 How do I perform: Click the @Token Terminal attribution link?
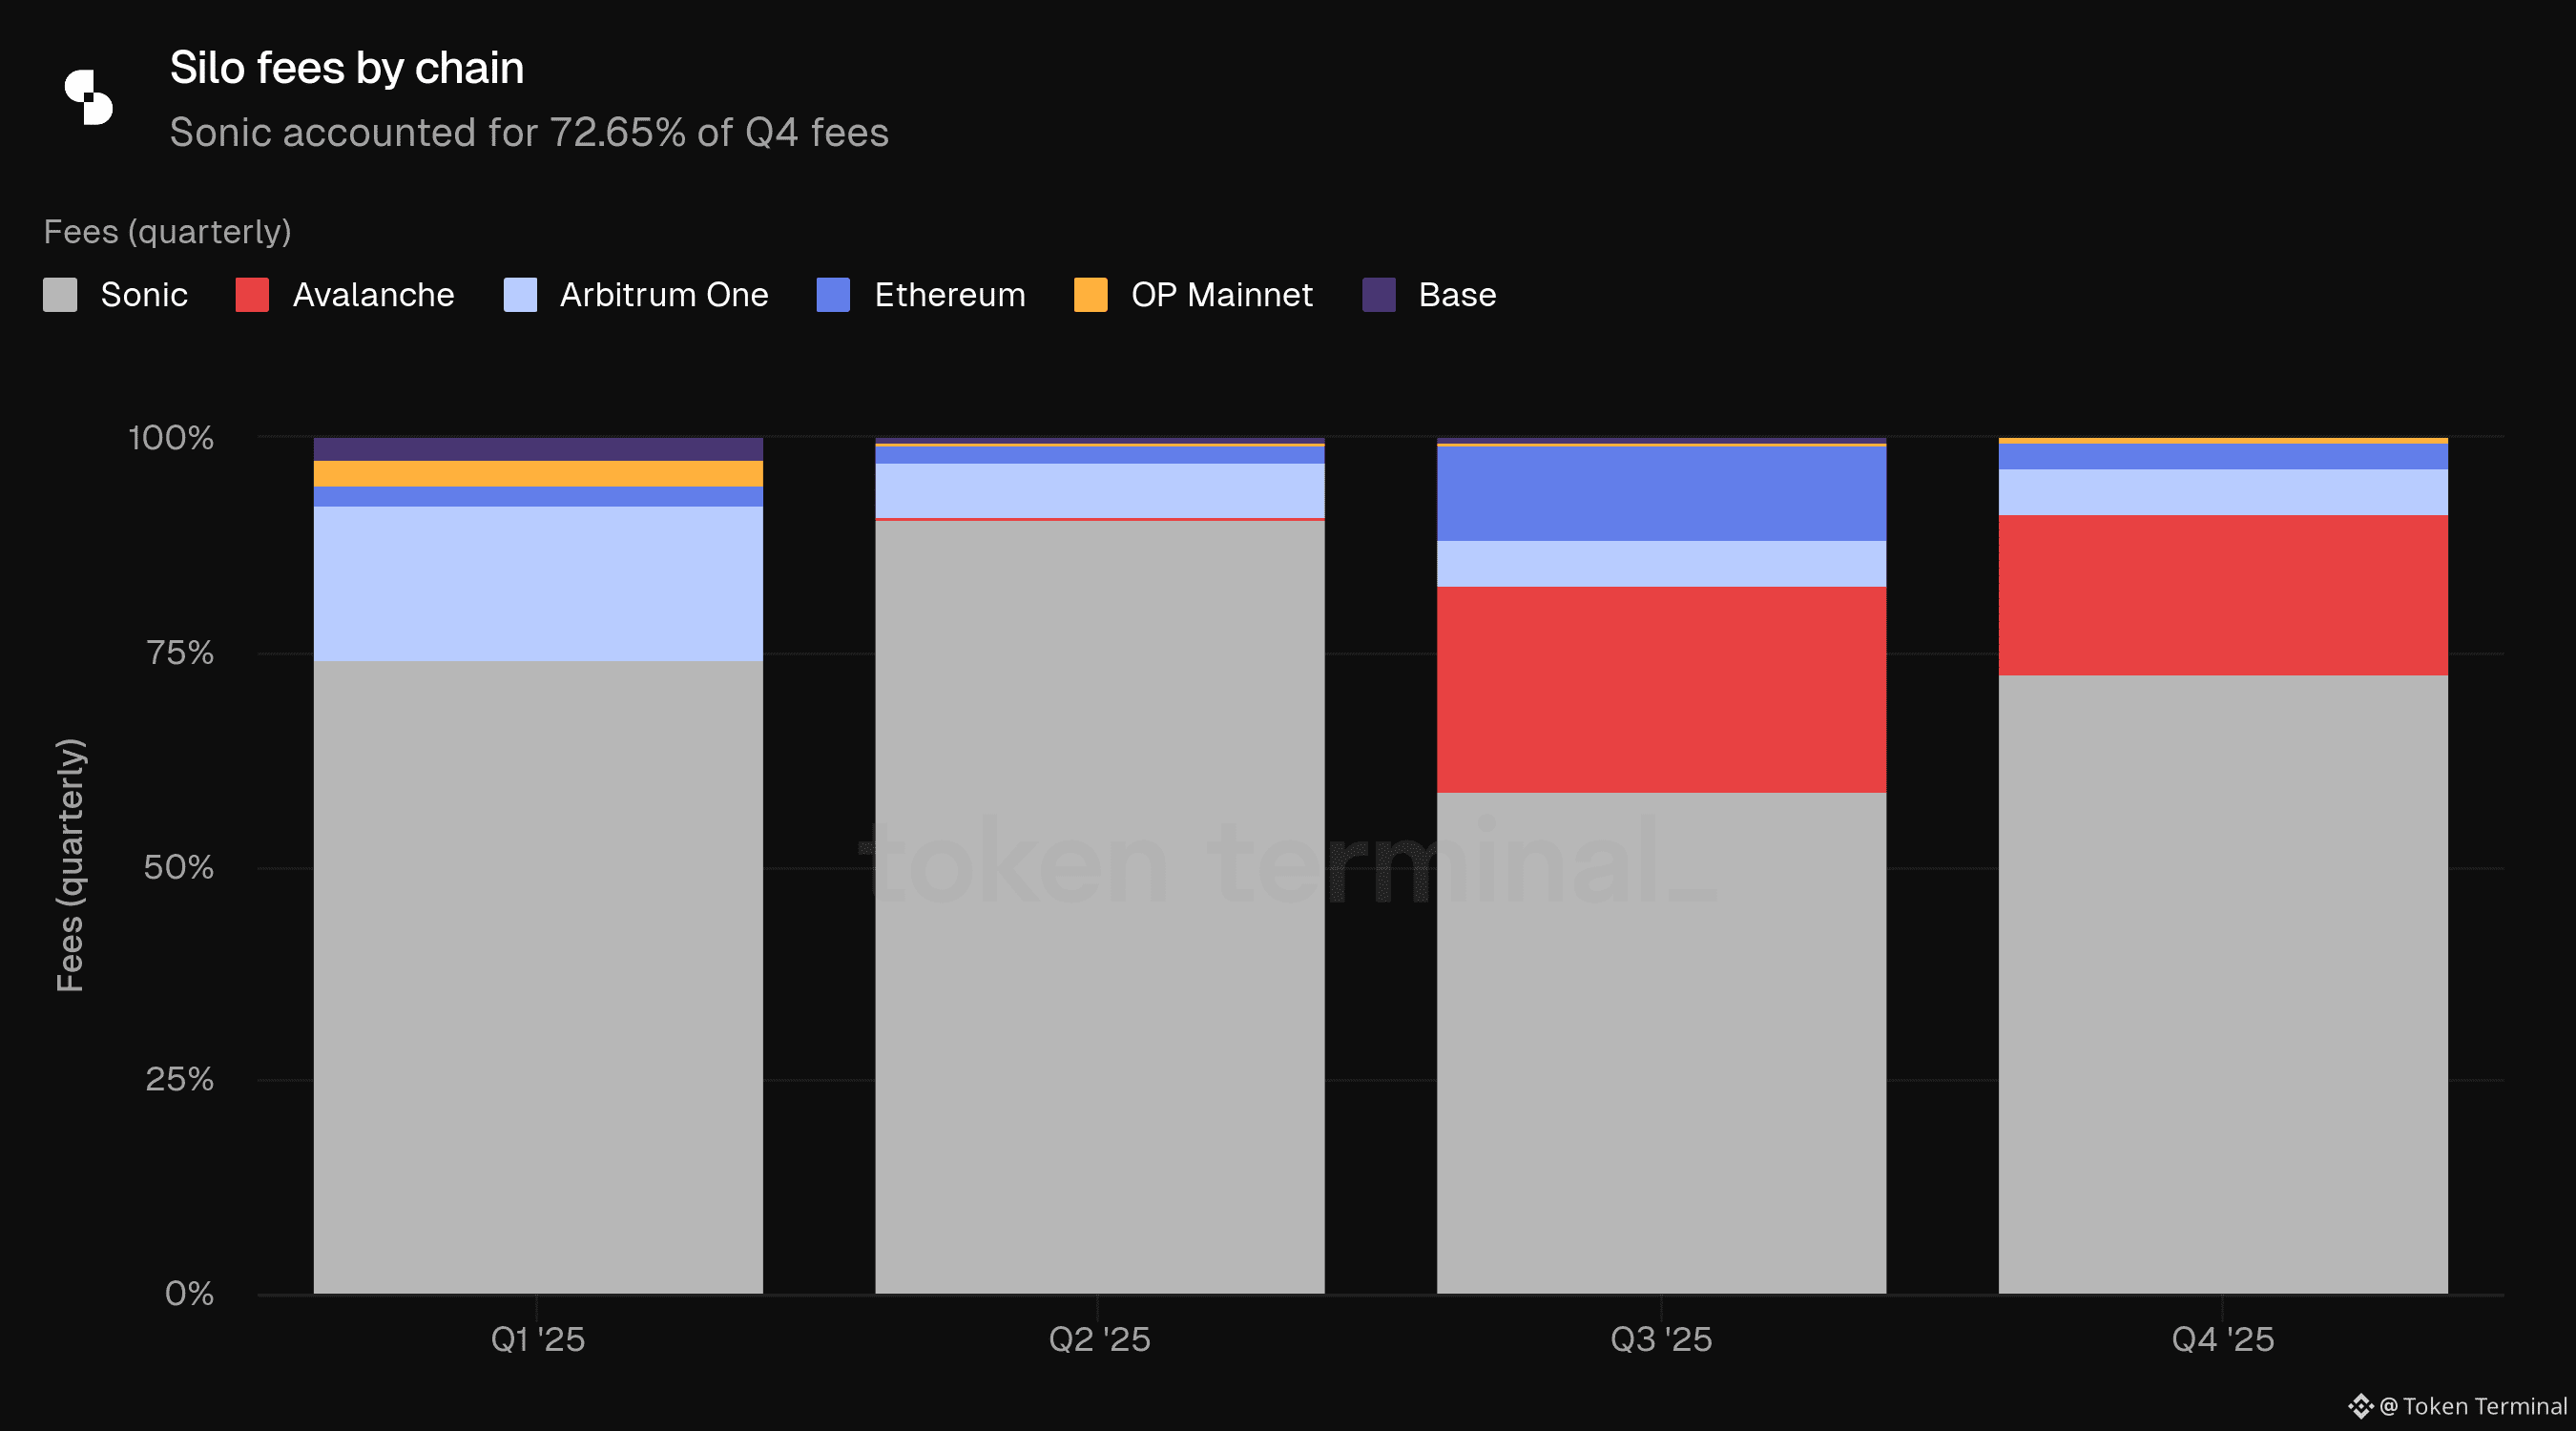(2473, 1406)
